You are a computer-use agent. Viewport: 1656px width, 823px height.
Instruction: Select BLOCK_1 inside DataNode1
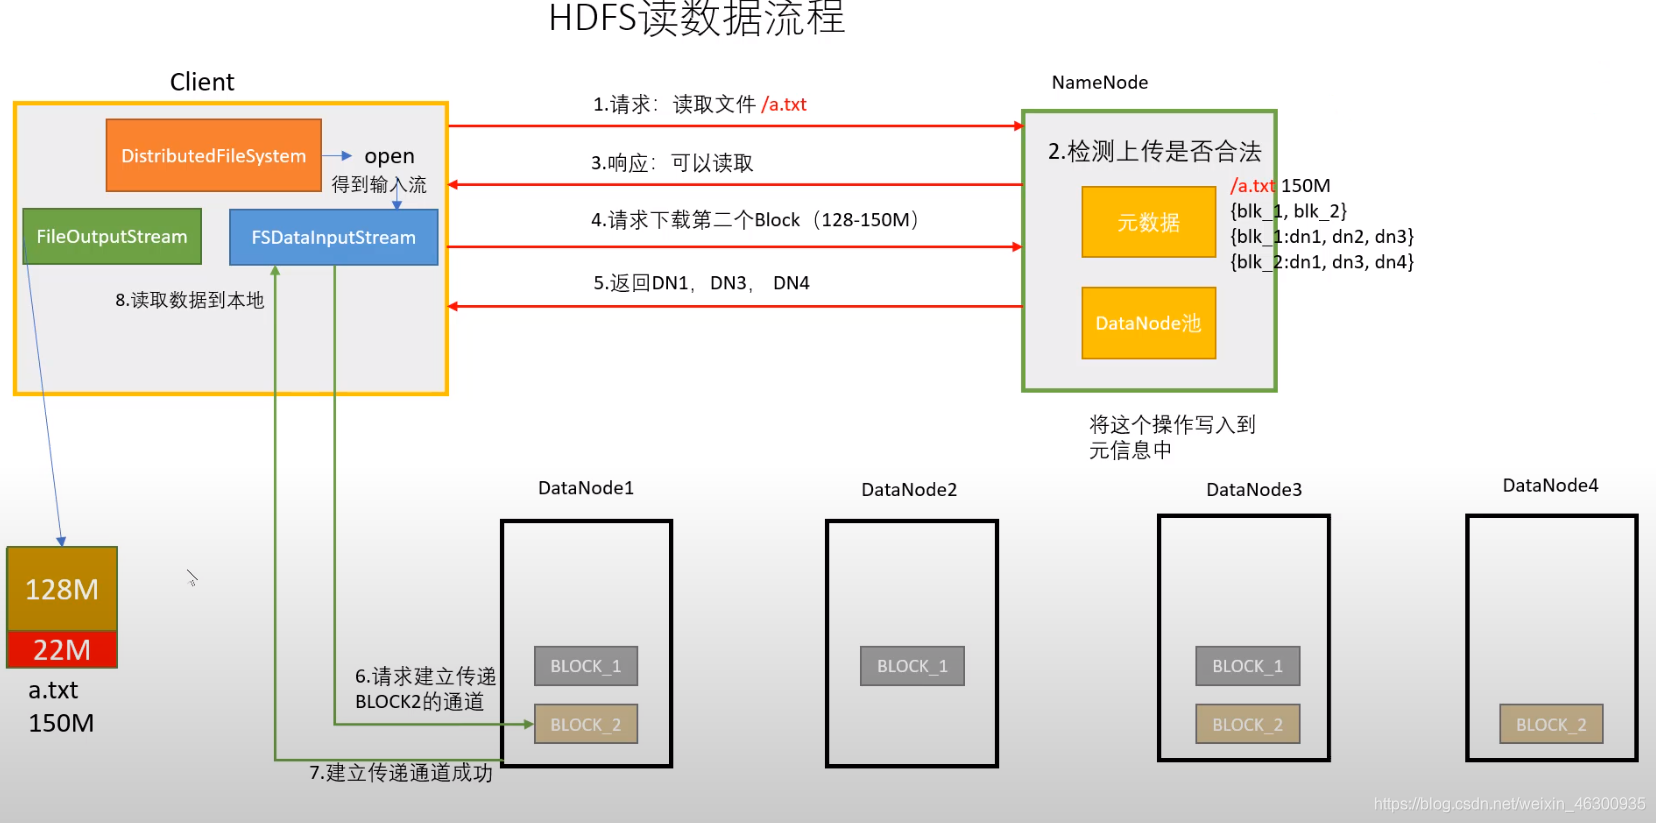pyautogui.click(x=586, y=666)
